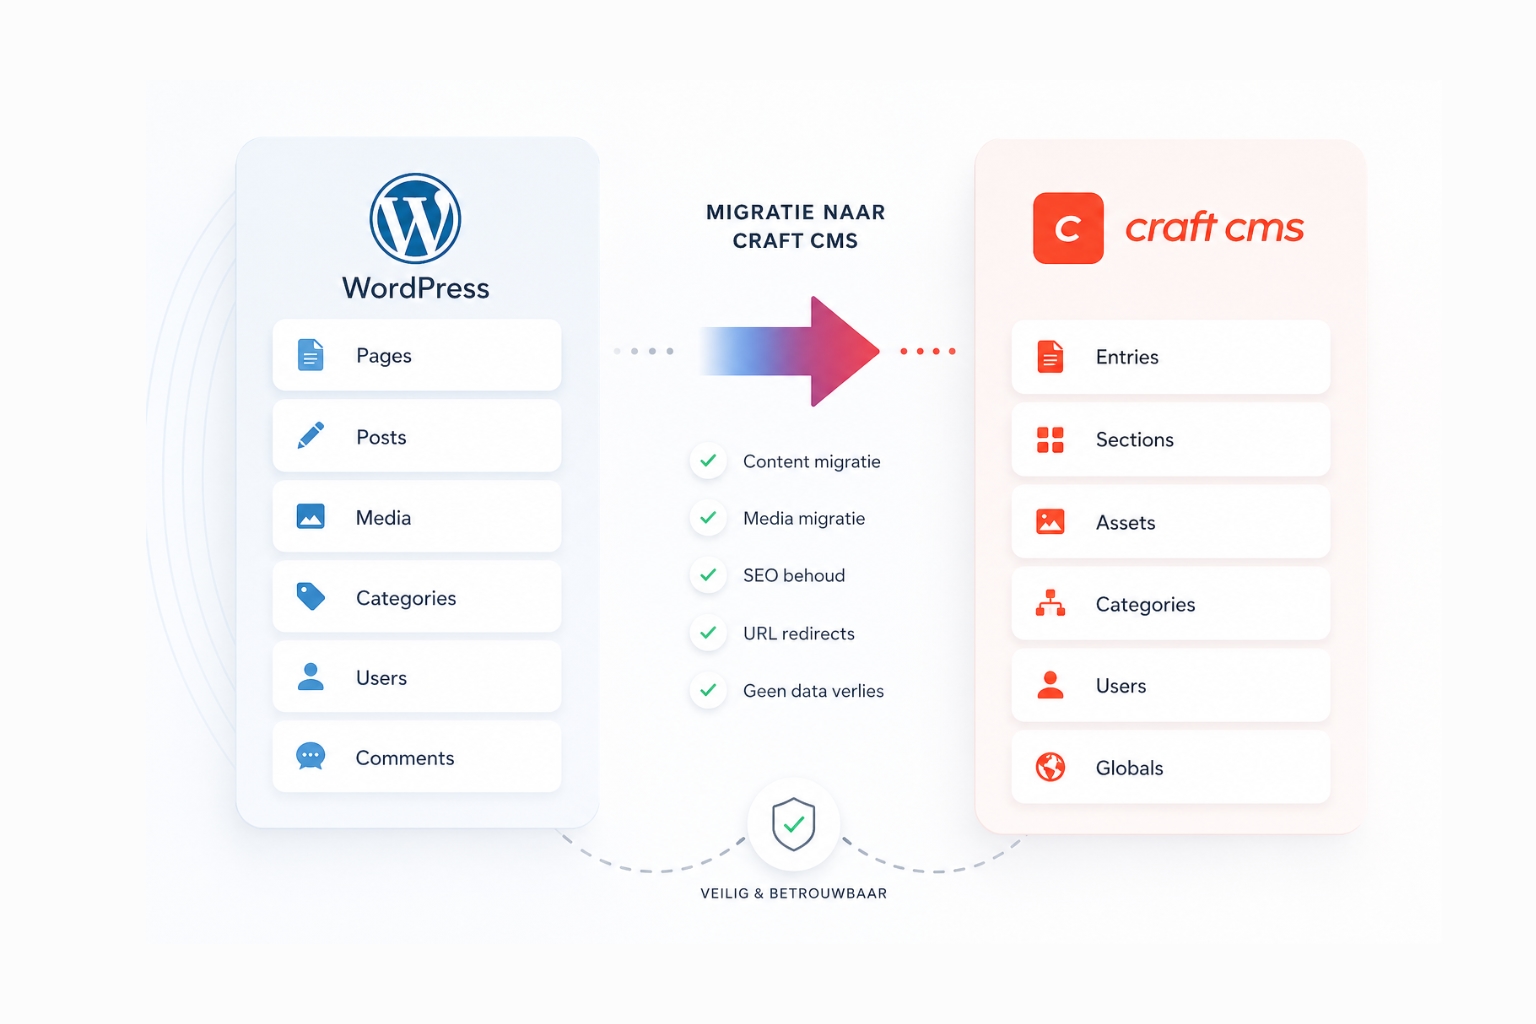This screenshot has height=1024, width=1536.
Task: Click checkmark beside Media migratie
Action: pos(708,518)
